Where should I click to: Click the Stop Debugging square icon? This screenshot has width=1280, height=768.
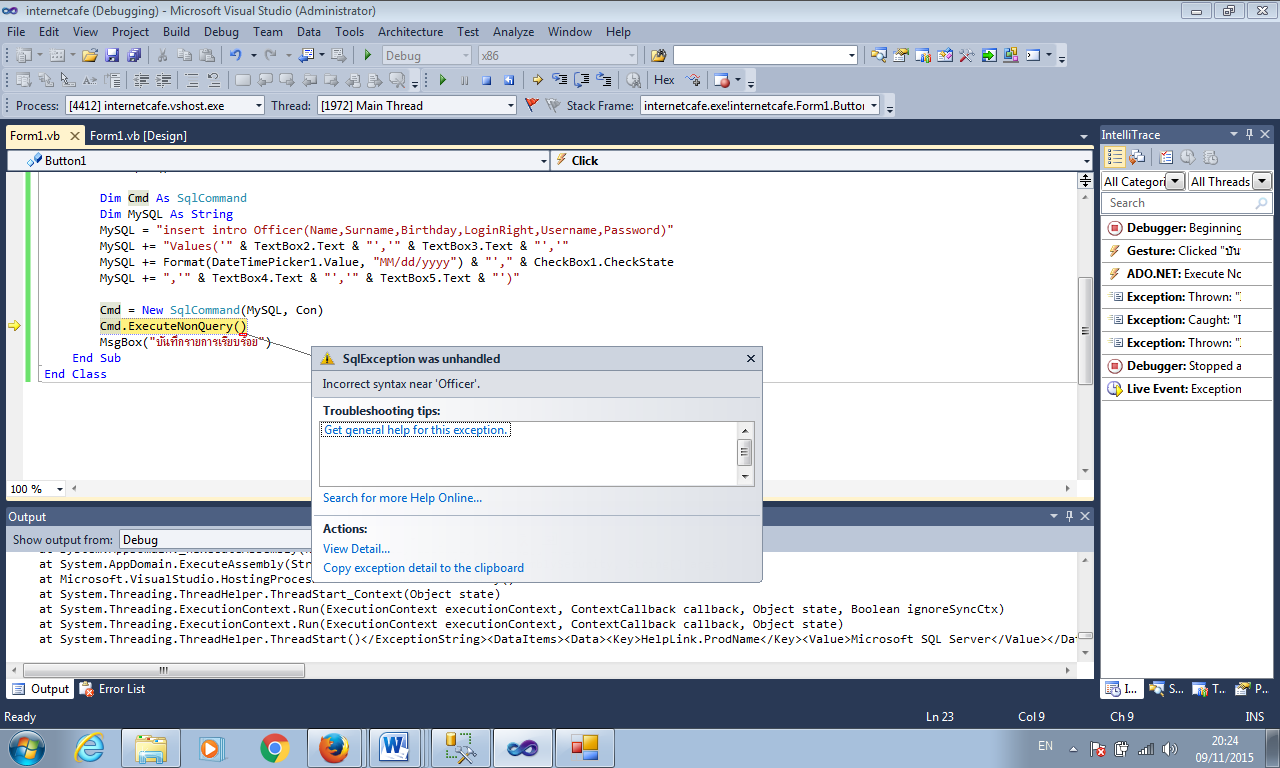point(487,80)
